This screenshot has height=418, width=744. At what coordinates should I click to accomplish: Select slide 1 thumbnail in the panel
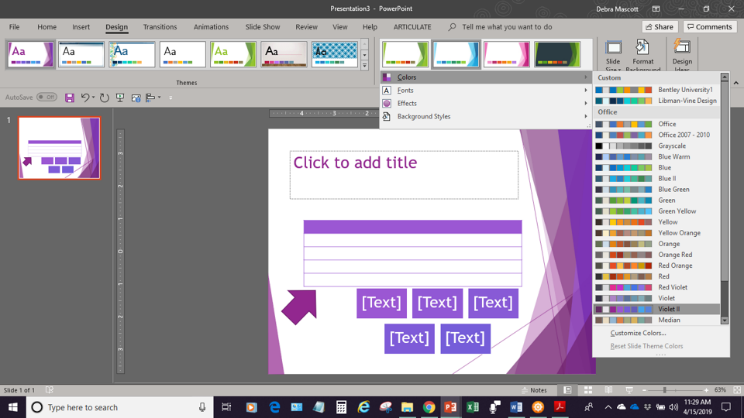tap(59, 148)
